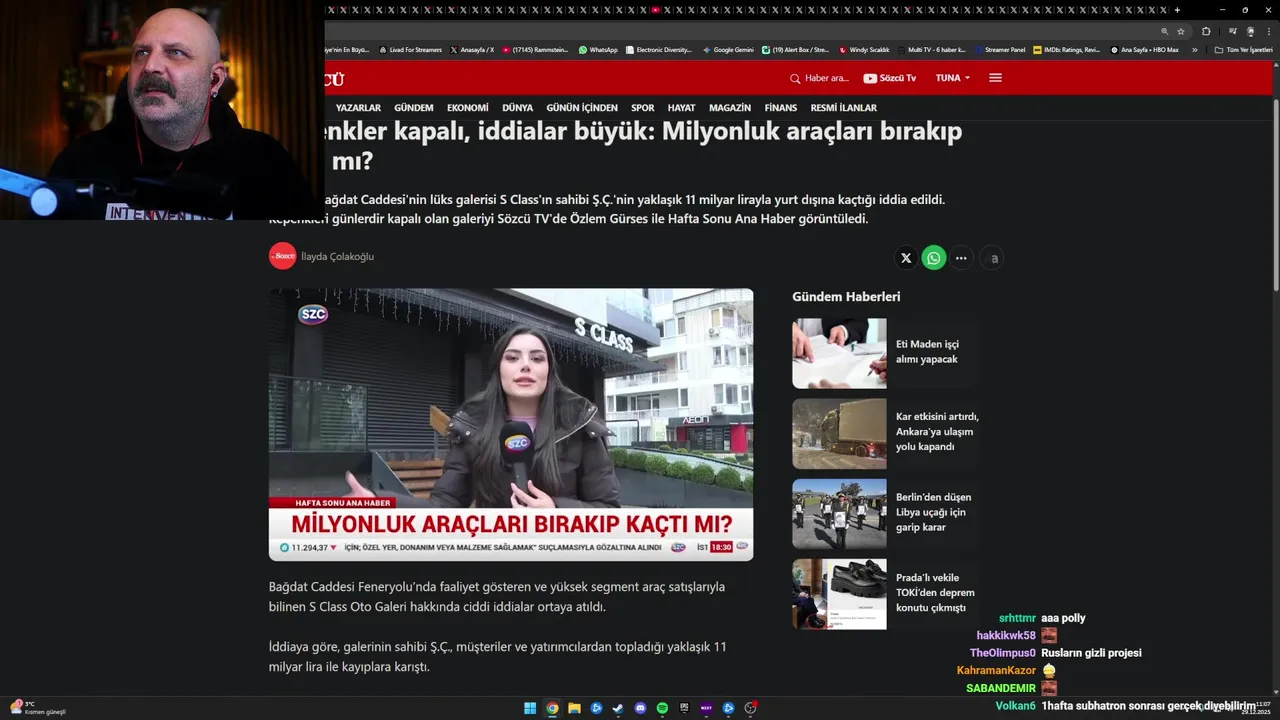Screen dimensions: 1280x720
Task: Open the Windy: Sıcaklık bookmark
Action: click(864, 49)
